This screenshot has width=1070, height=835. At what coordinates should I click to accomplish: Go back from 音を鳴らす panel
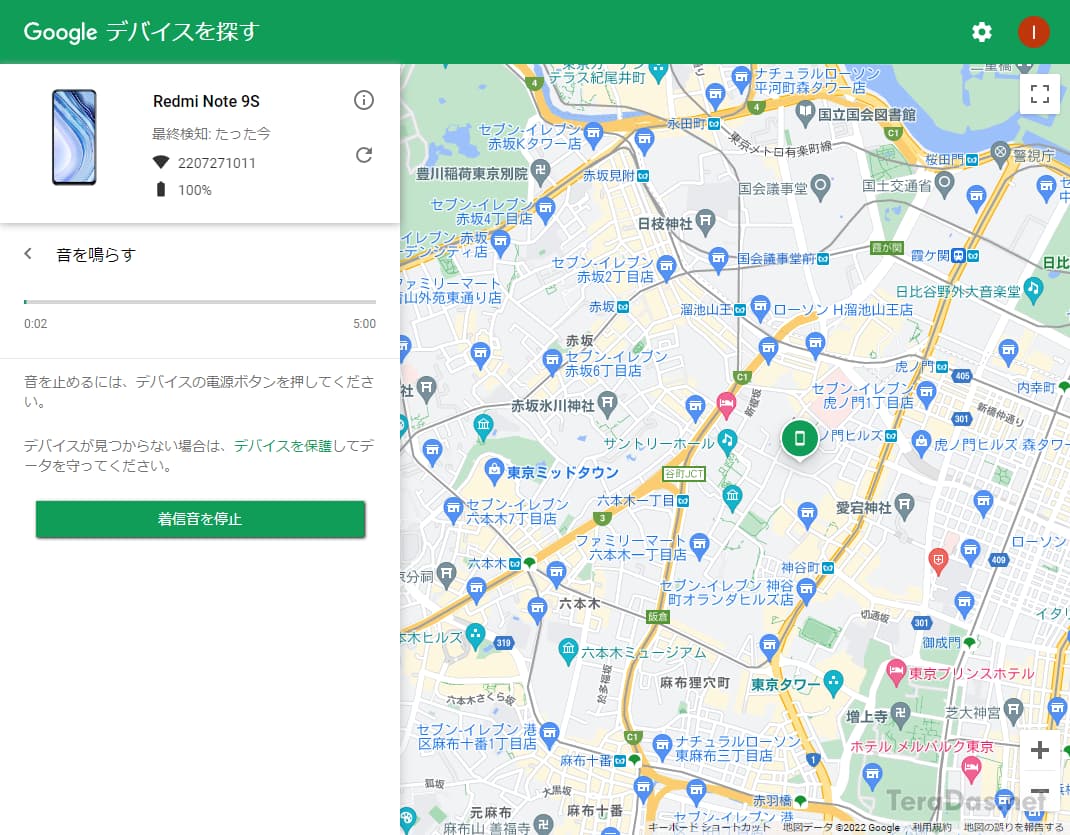click(28, 254)
